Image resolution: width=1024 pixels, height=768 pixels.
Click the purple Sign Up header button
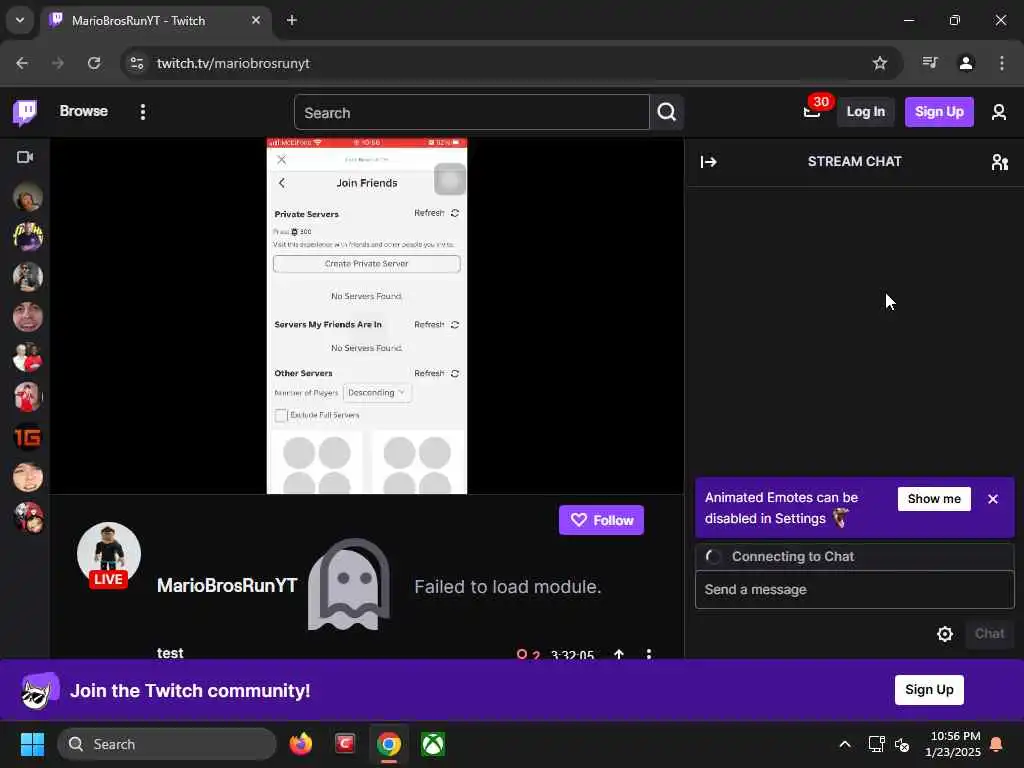pyautogui.click(x=939, y=112)
